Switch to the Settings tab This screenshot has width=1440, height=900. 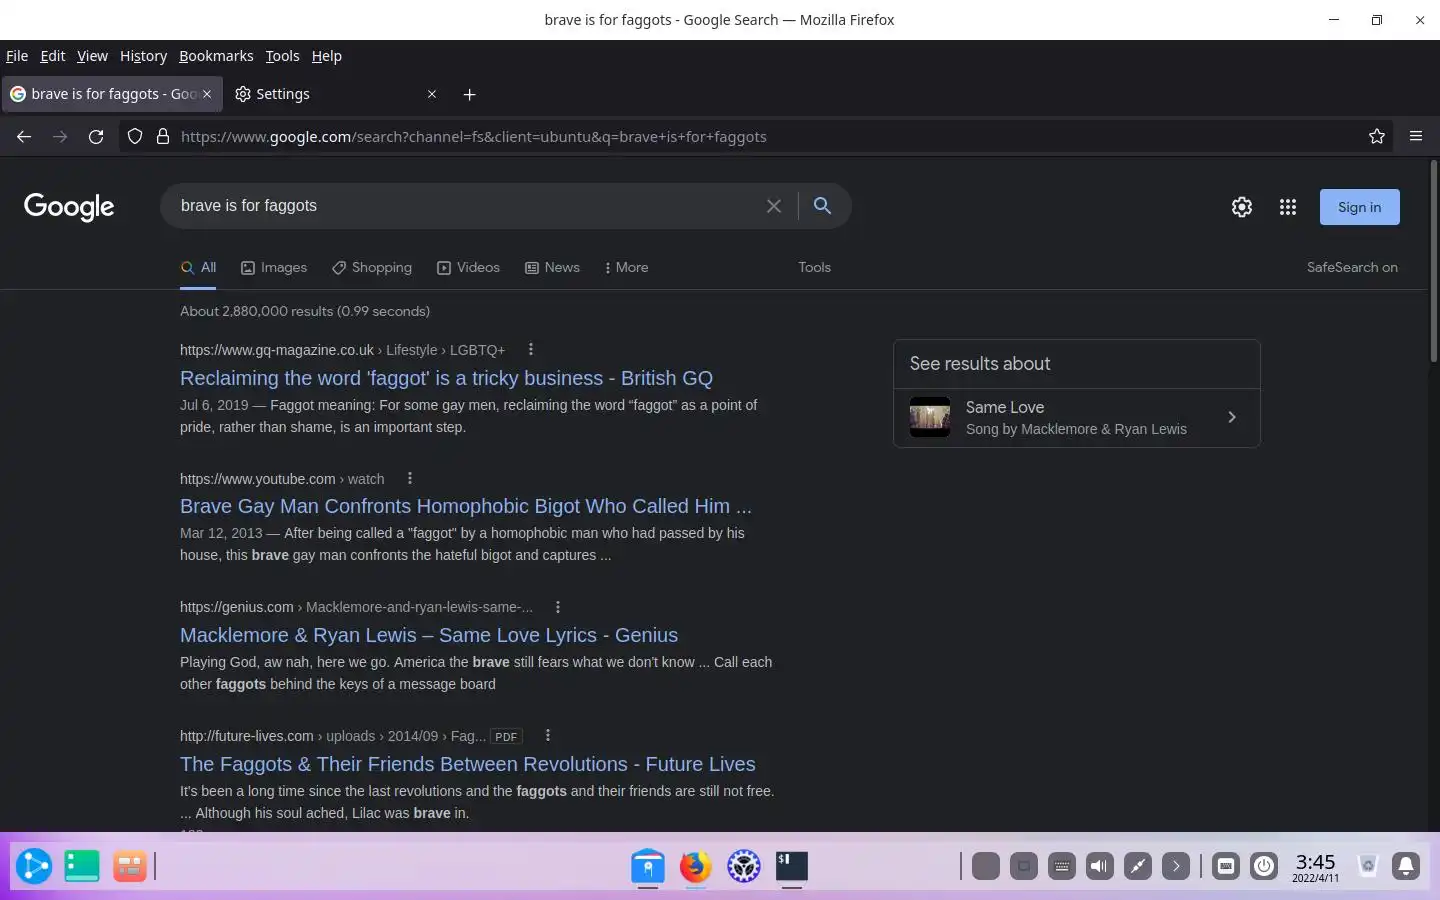tap(336, 94)
